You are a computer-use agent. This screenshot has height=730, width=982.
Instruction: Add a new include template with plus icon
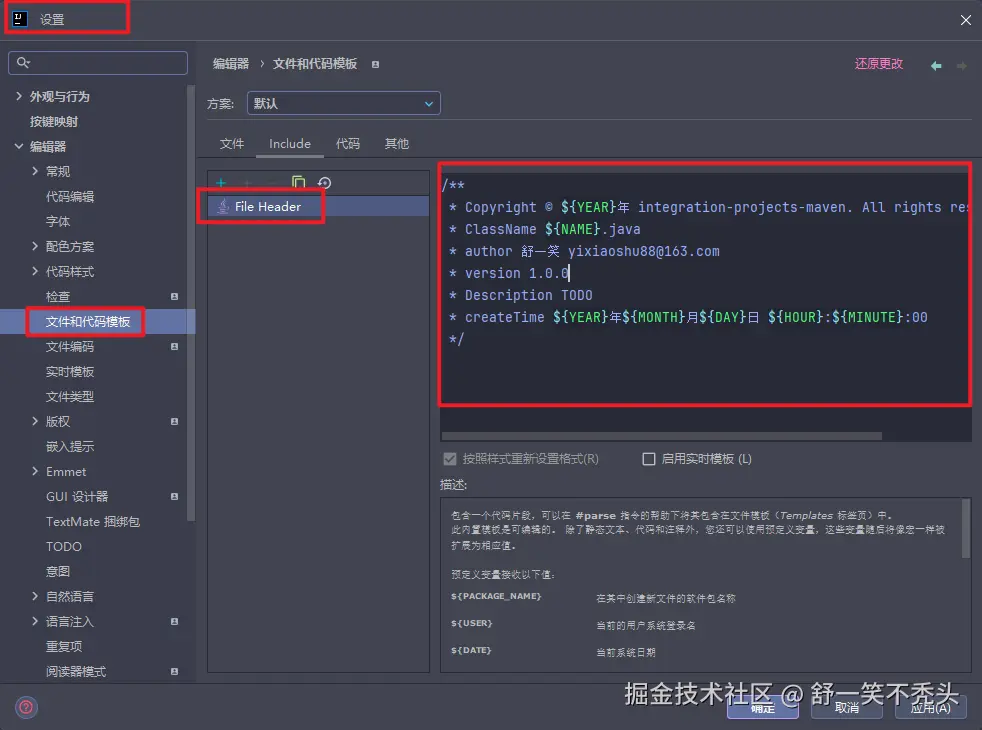tap(220, 183)
